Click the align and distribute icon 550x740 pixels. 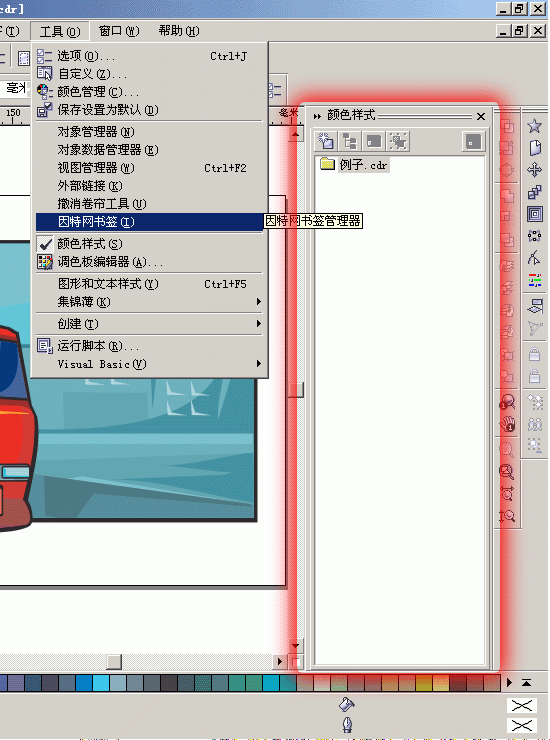[x=534, y=305]
